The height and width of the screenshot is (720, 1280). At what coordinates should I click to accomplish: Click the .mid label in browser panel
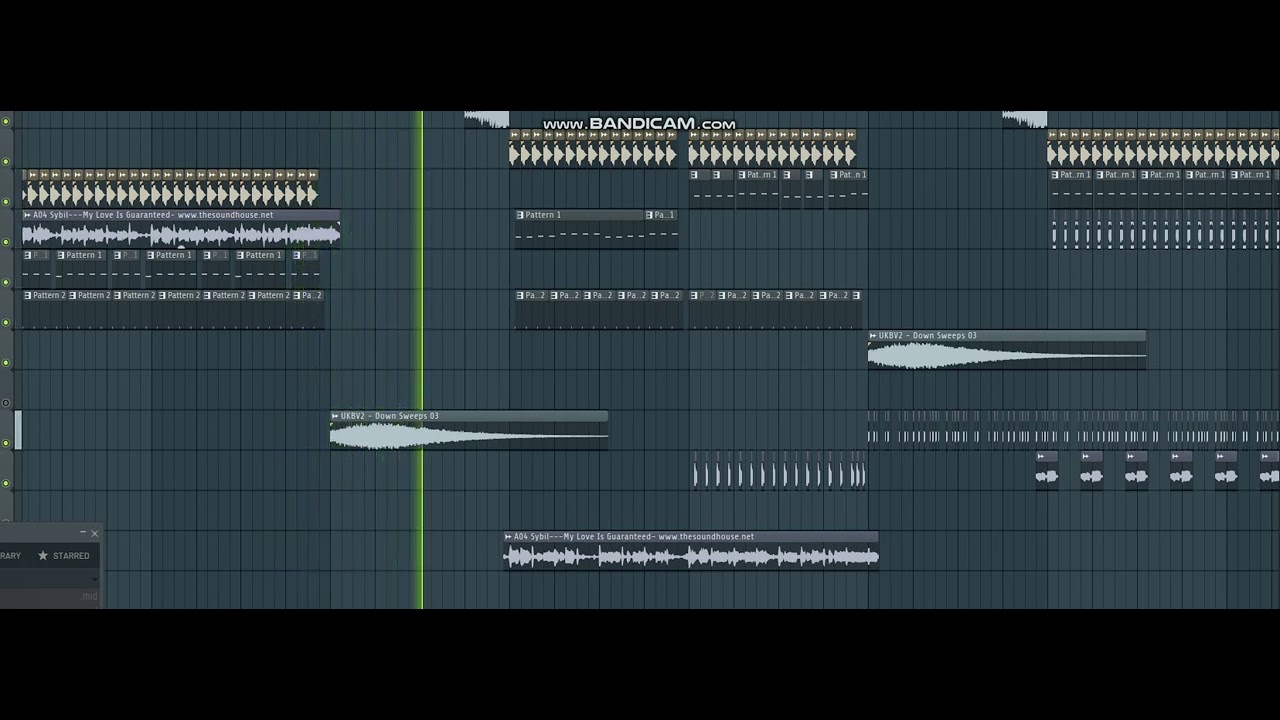click(89, 597)
